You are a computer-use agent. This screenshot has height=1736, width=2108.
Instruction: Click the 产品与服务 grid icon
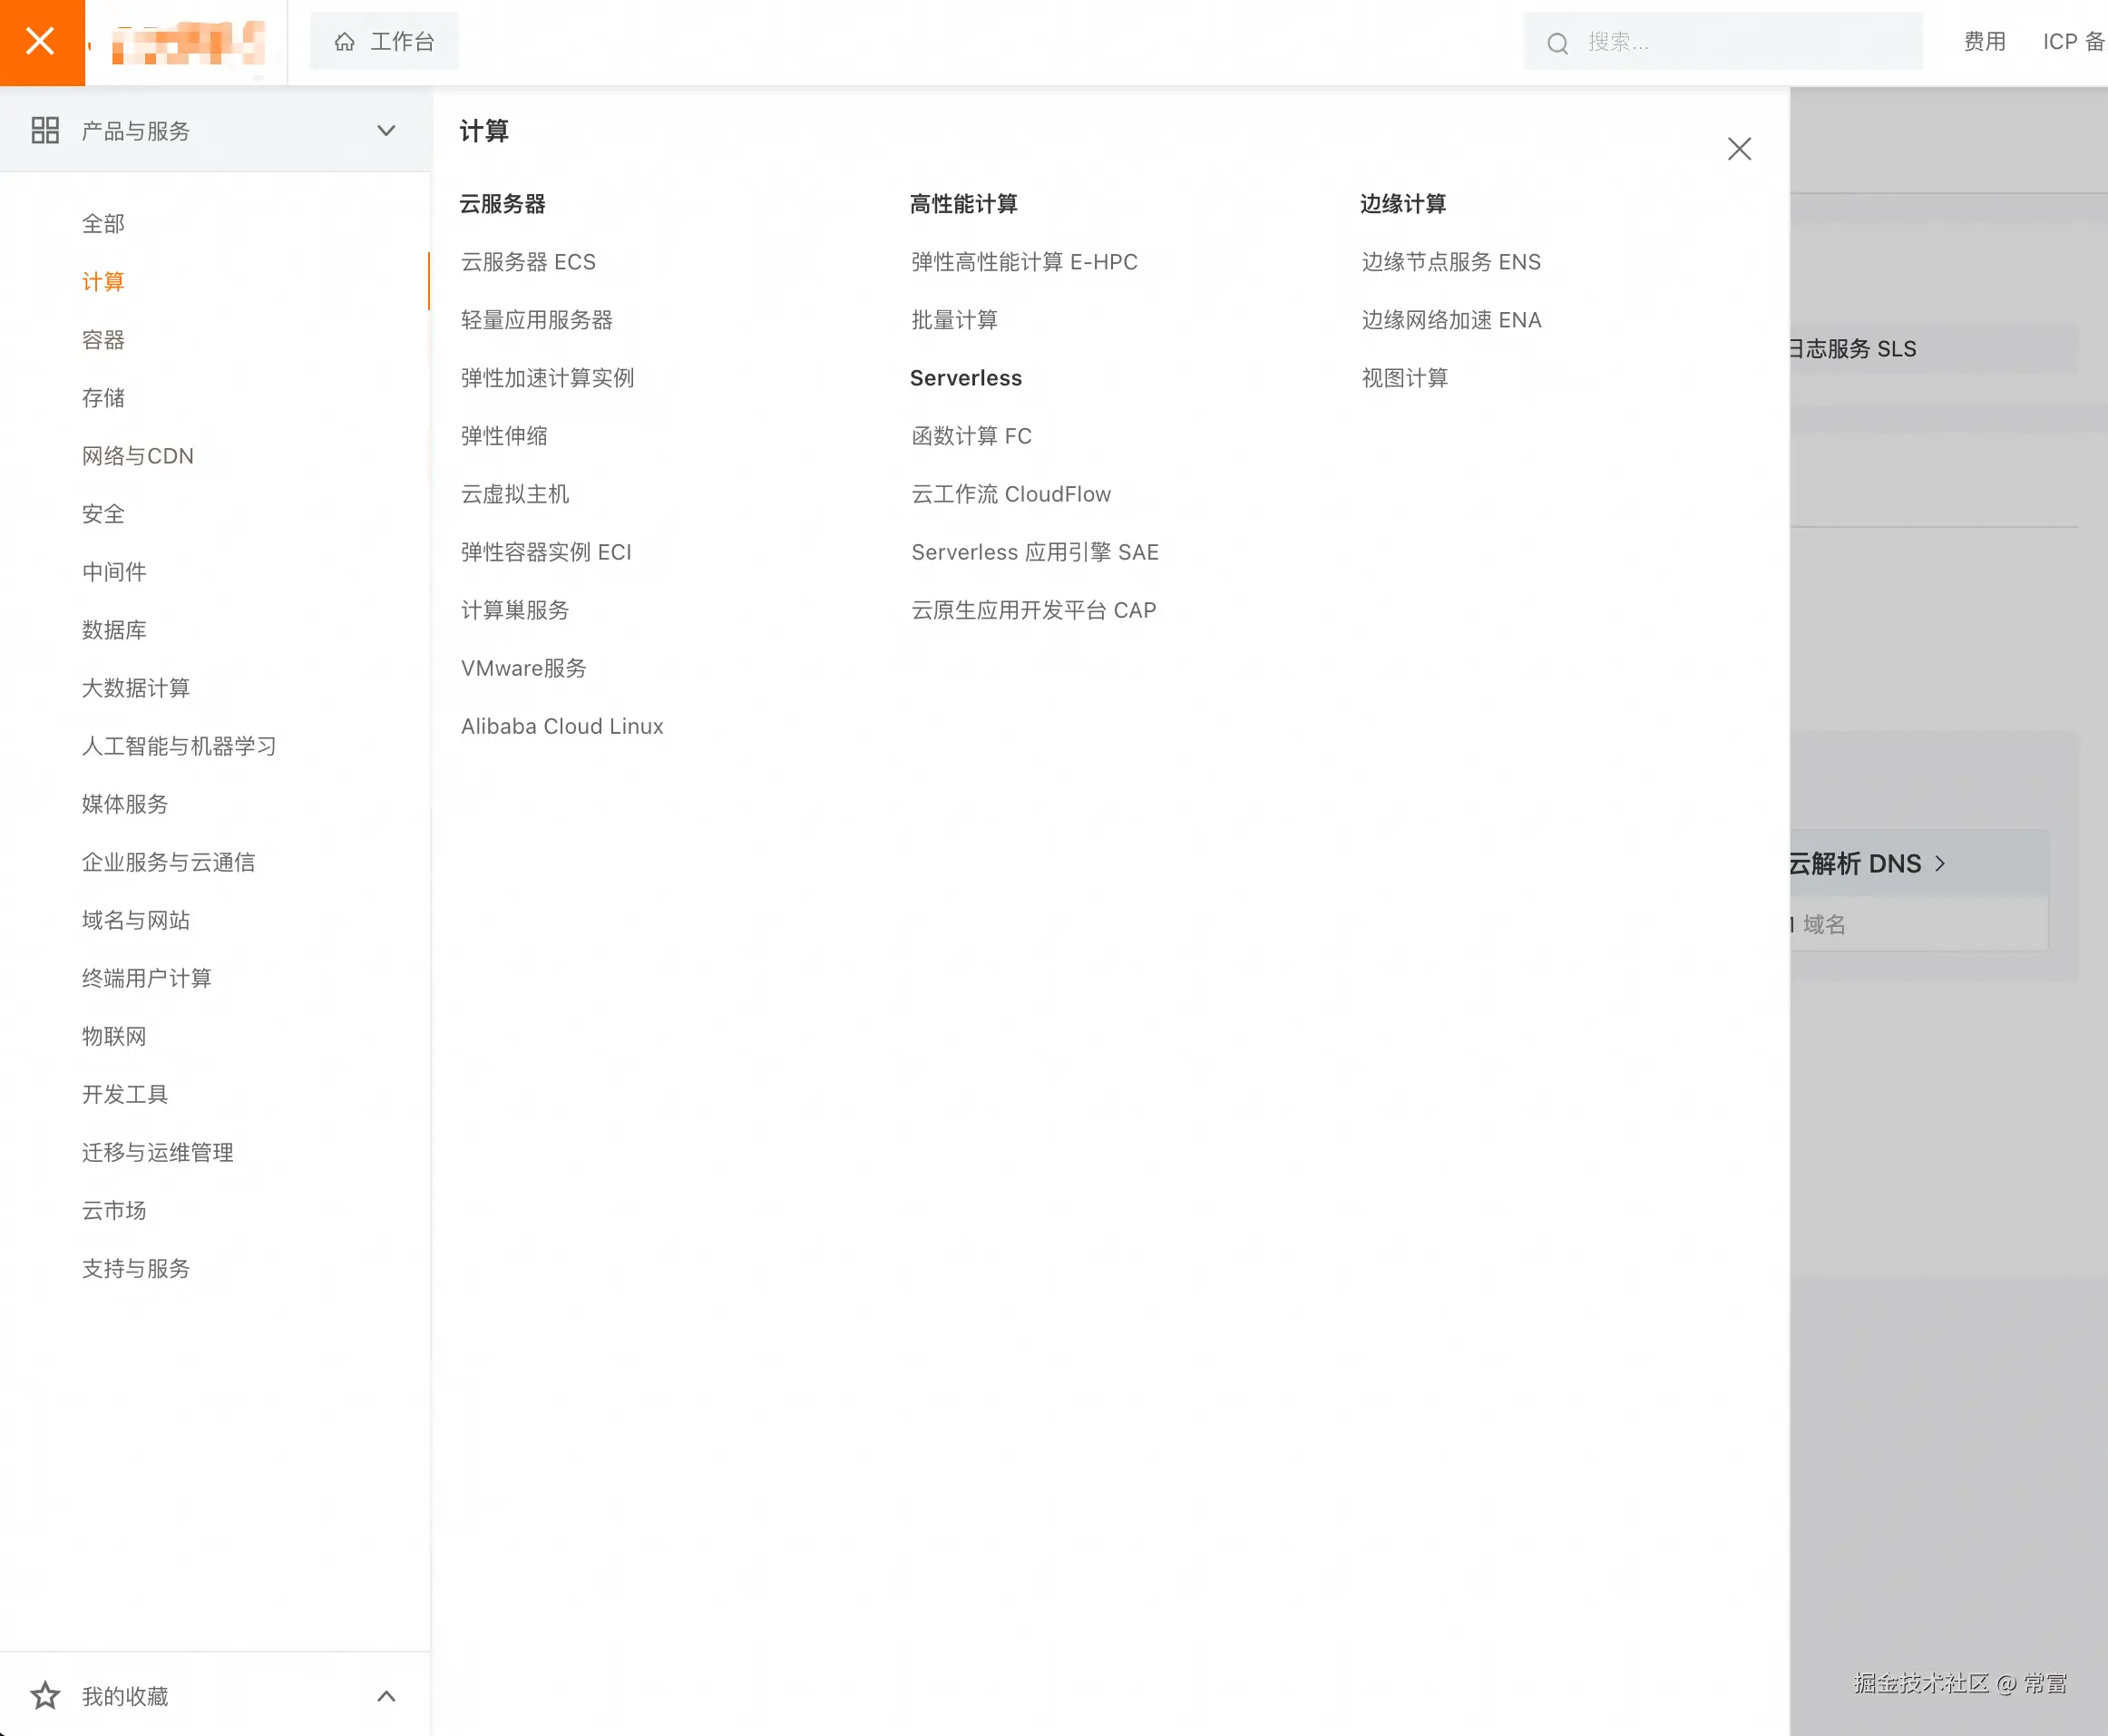45,131
